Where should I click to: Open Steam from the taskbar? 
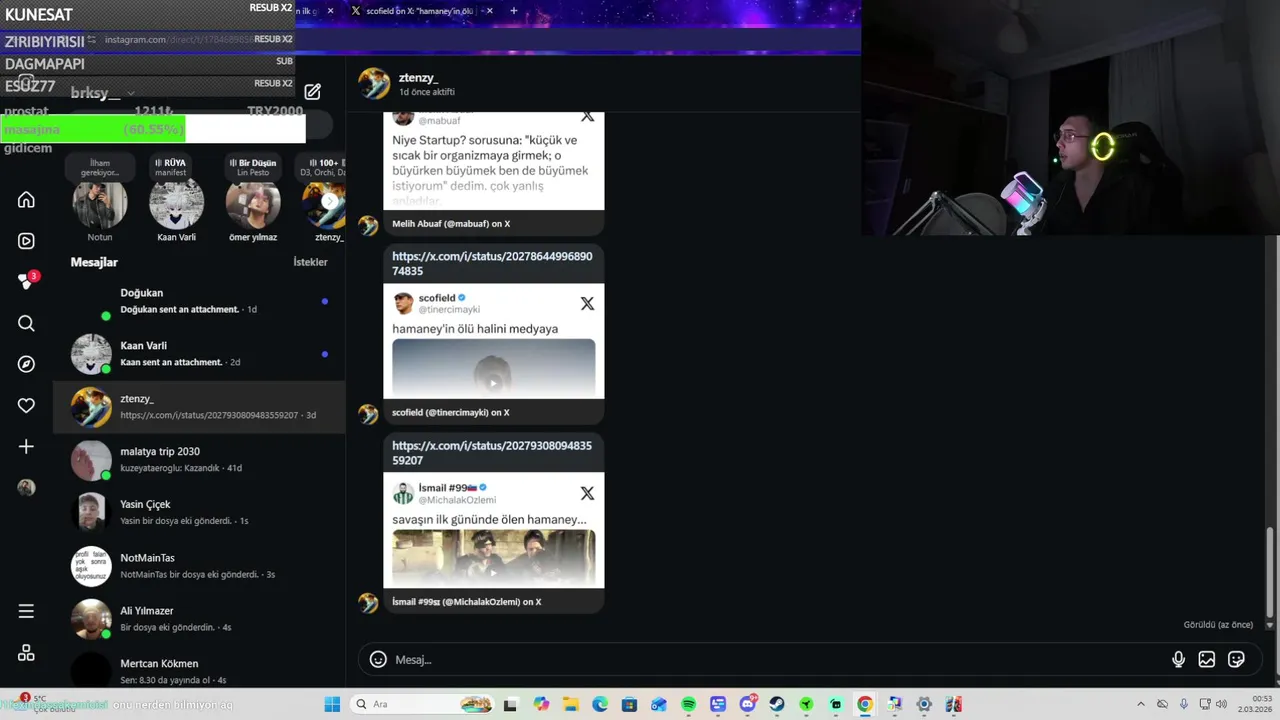776,704
